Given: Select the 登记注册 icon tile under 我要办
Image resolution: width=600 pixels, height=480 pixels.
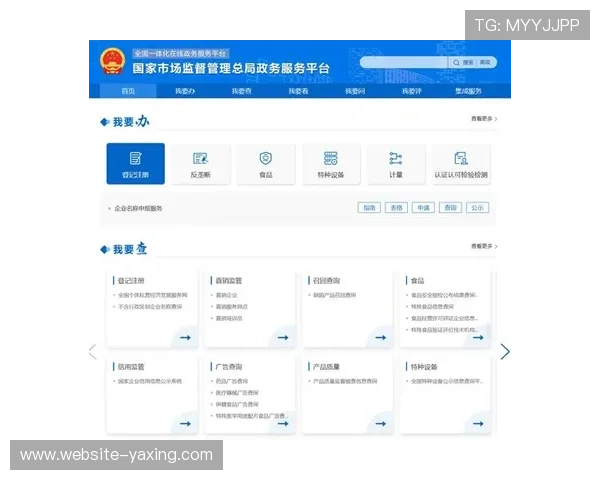Looking at the screenshot, I should coord(135,164).
